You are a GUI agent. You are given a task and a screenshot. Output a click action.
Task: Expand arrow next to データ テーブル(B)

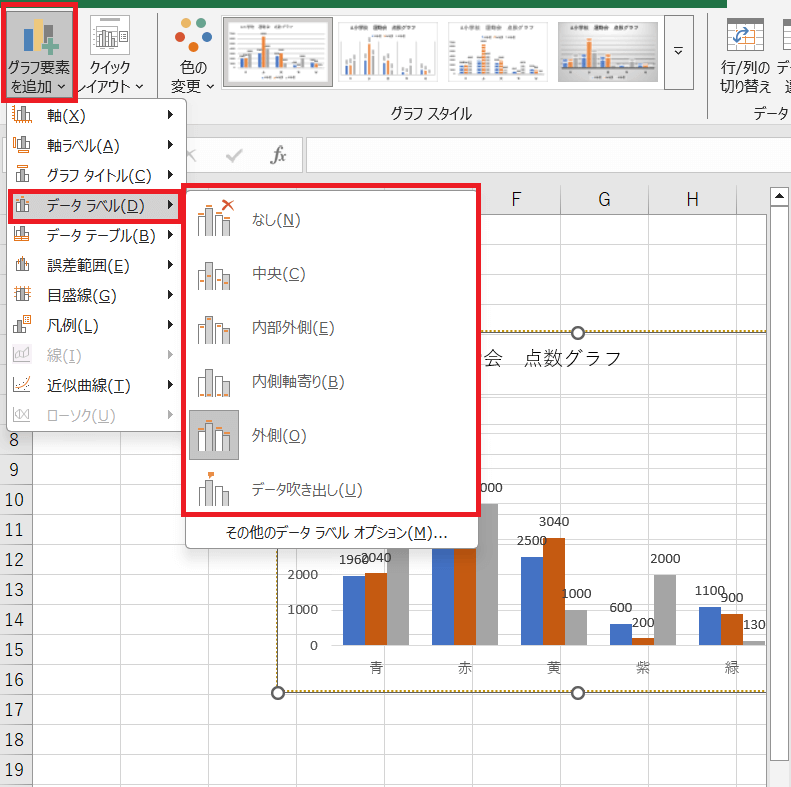click(171, 235)
